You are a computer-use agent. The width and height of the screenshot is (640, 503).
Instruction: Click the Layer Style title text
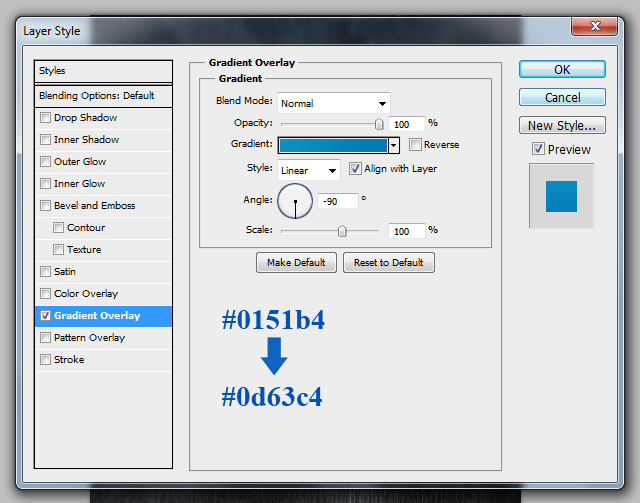pyautogui.click(x=52, y=31)
